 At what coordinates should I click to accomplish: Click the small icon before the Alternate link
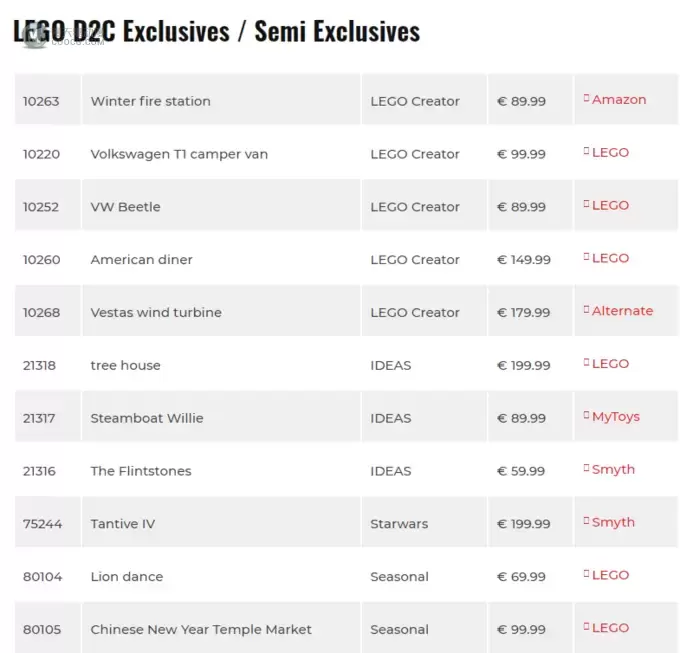(x=586, y=309)
